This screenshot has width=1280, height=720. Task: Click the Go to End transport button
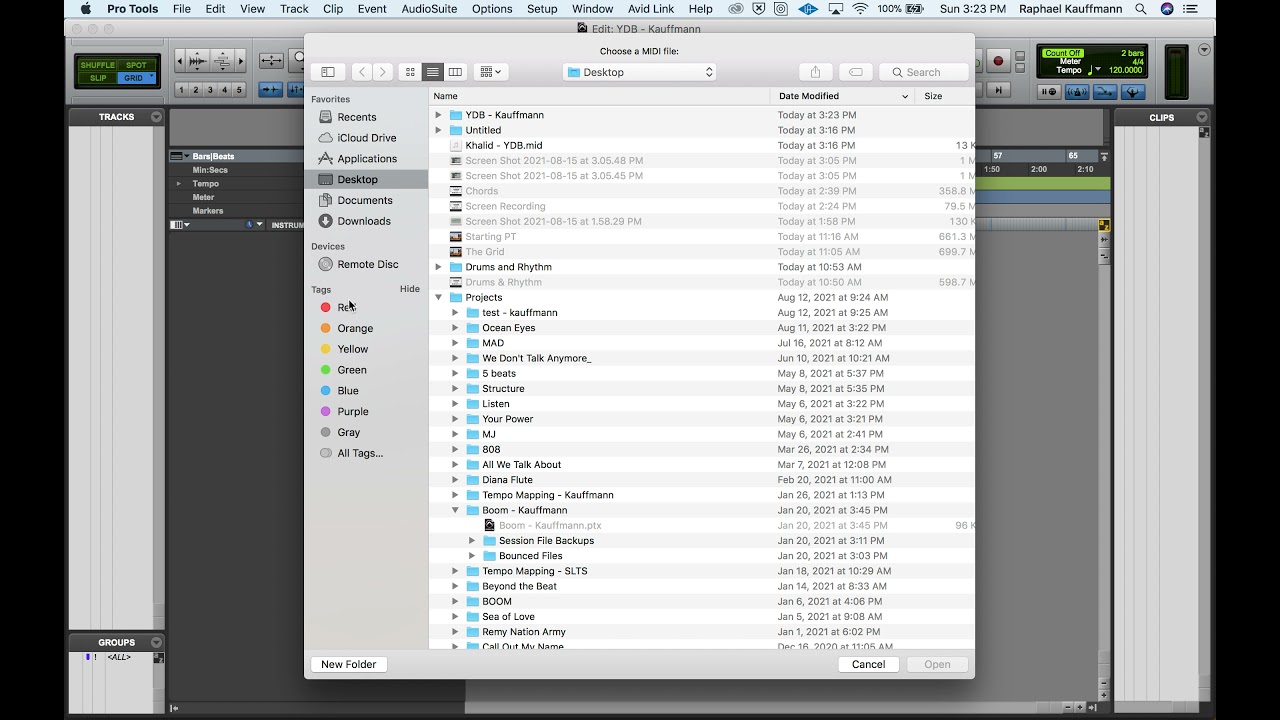click(998, 90)
